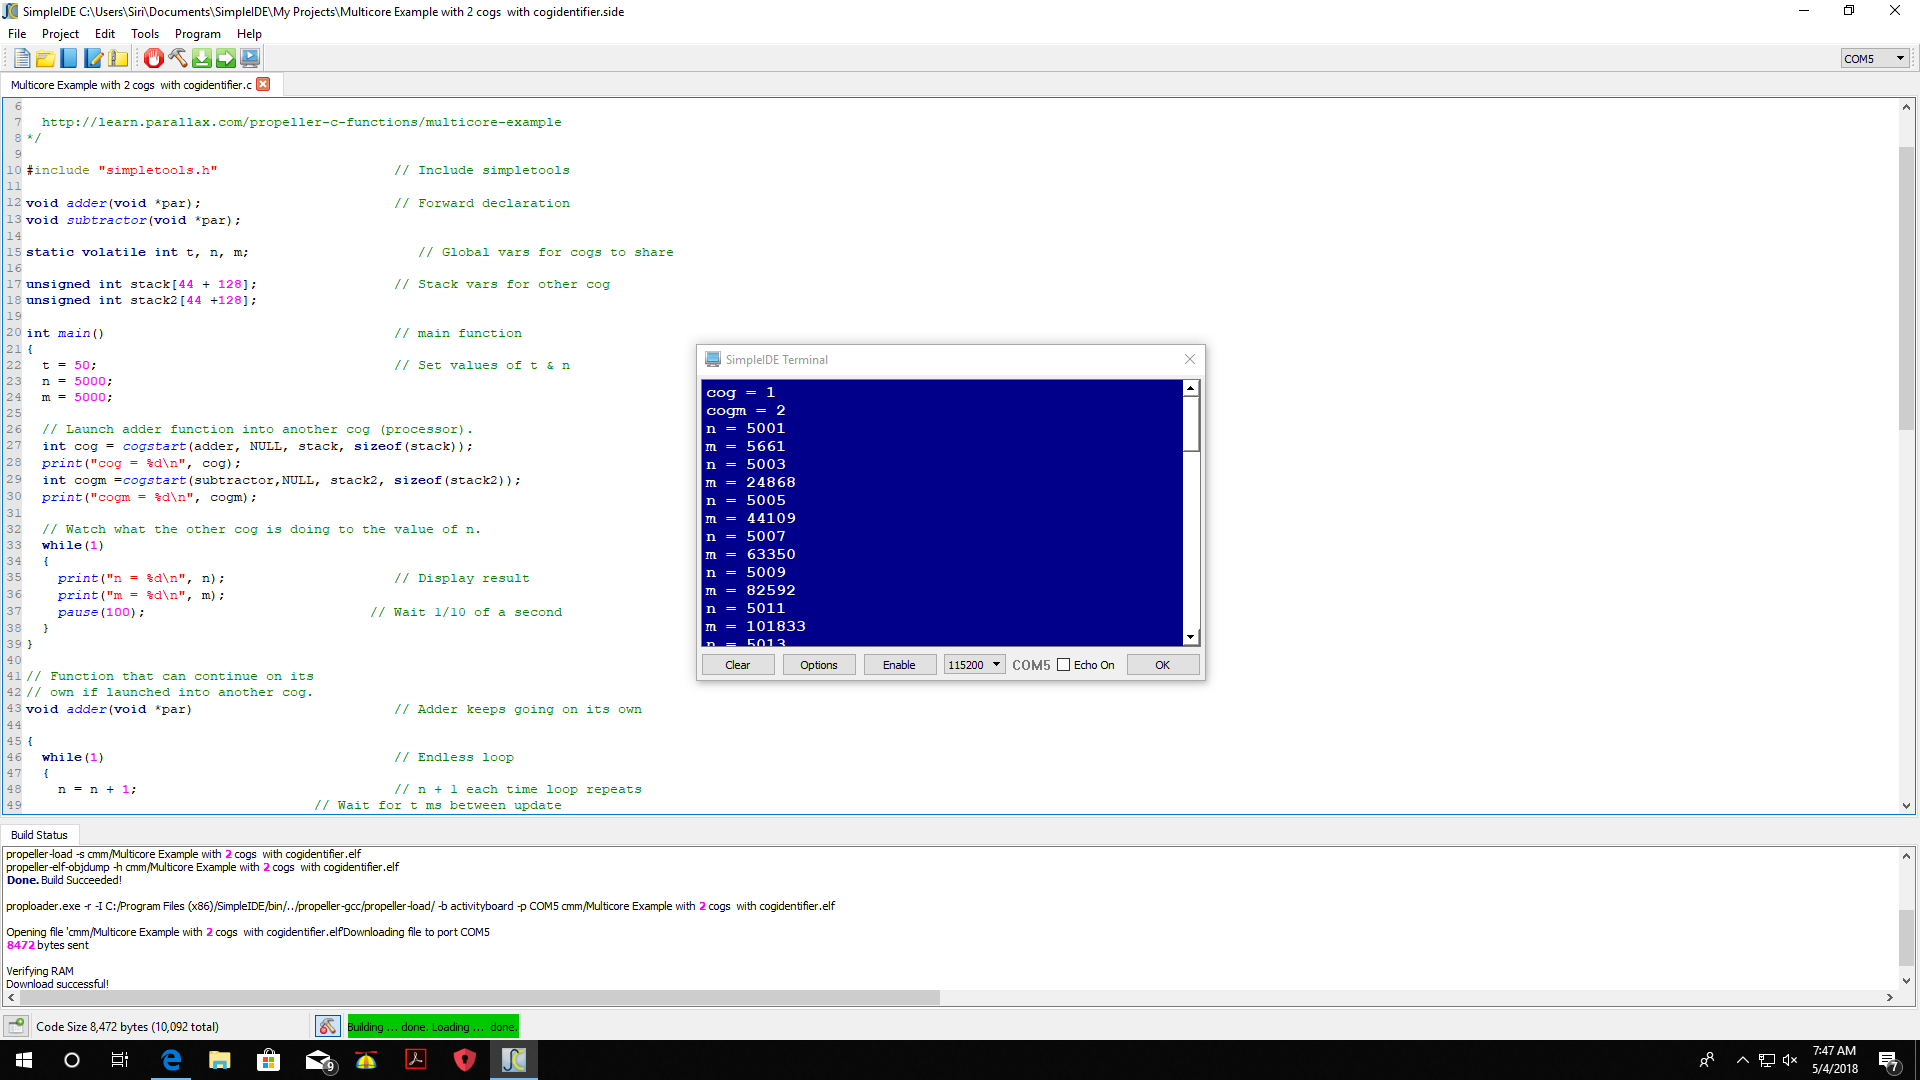
Task: Click the Build Status horizontal scrollbar thumb
Action: point(480,997)
